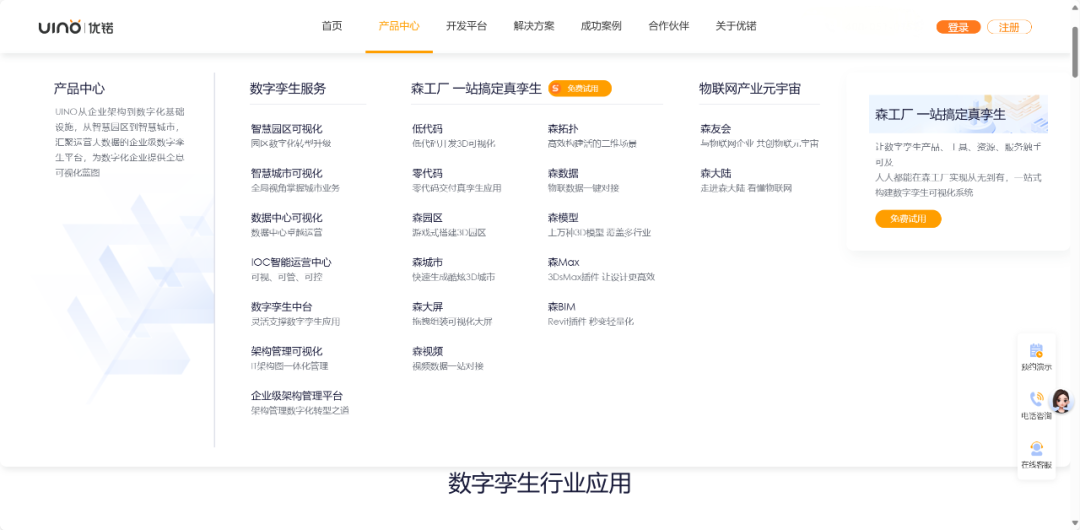The height and width of the screenshot is (530, 1080).
Task: Click the 注册 button
Action: point(1009,28)
